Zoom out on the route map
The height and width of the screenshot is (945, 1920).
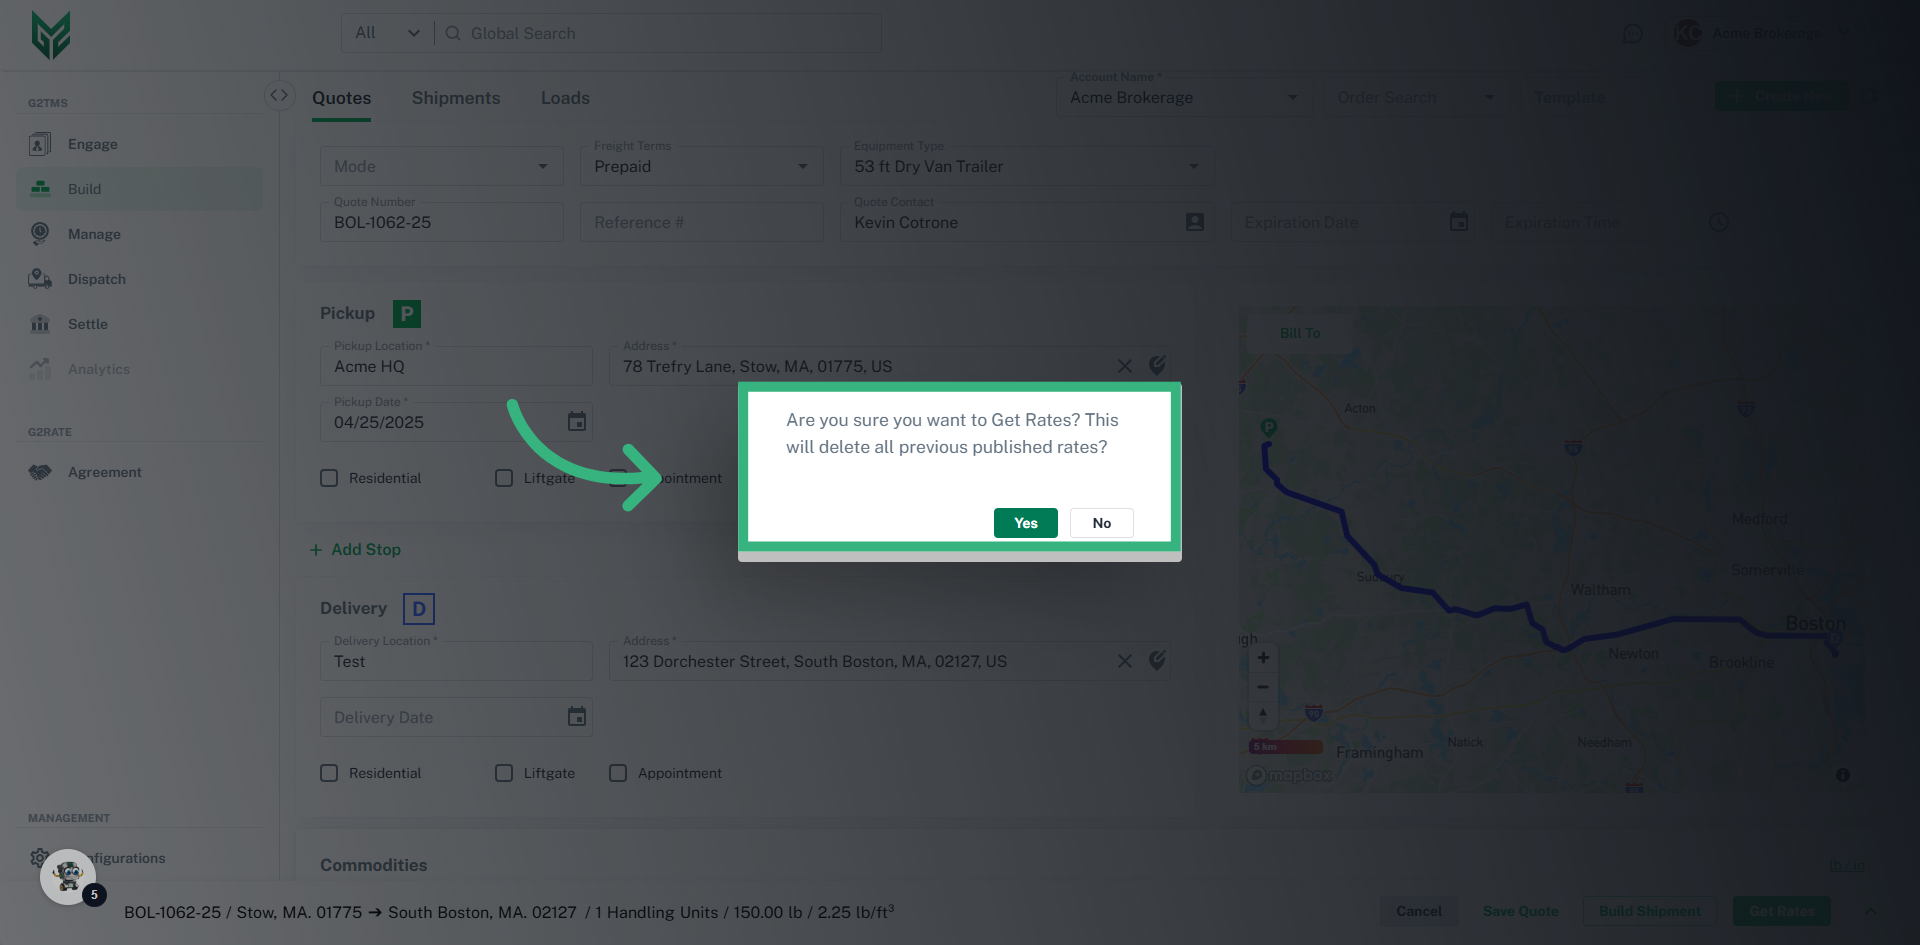click(x=1263, y=687)
